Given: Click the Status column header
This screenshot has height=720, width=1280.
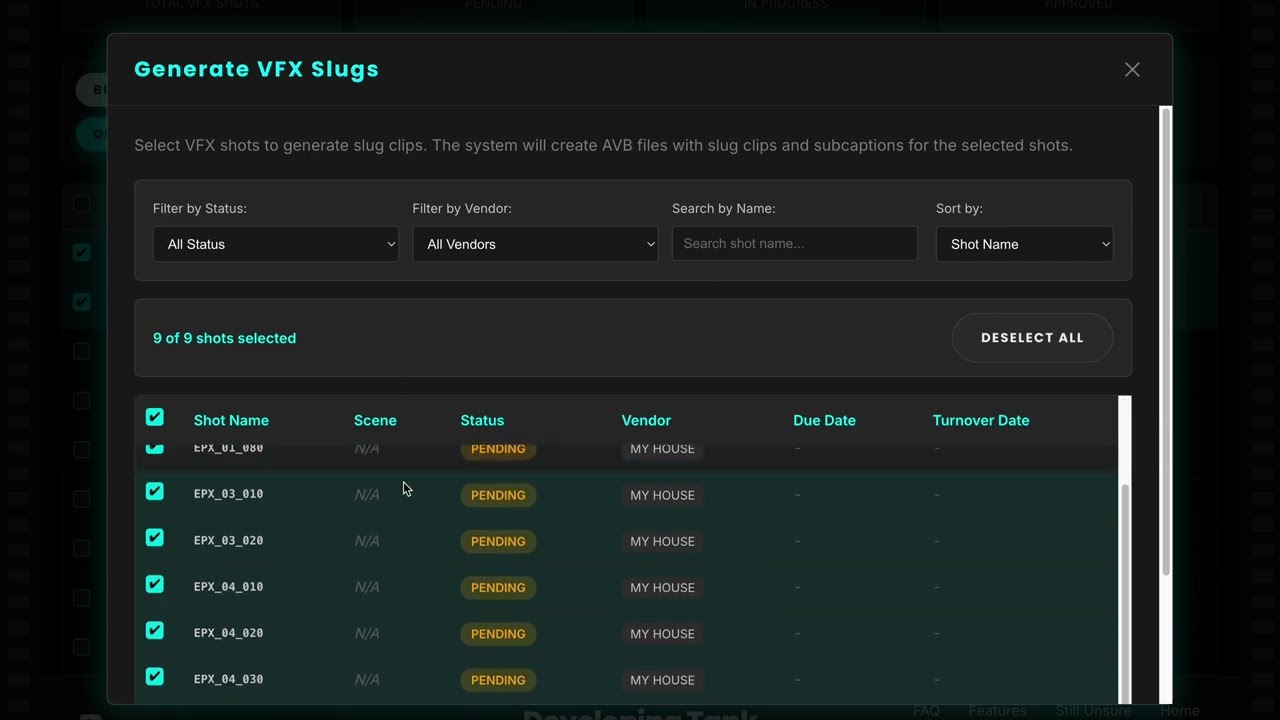Looking at the screenshot, I should [x=482, y=420].
